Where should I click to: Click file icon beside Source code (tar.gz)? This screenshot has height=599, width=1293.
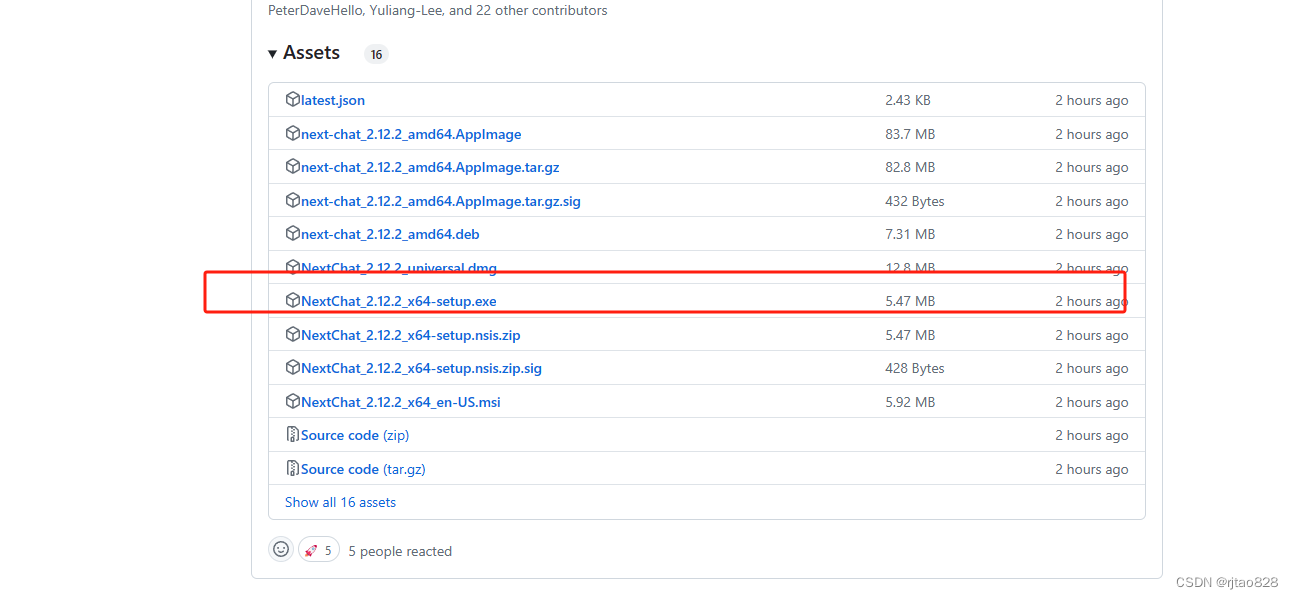pos(293,468)
